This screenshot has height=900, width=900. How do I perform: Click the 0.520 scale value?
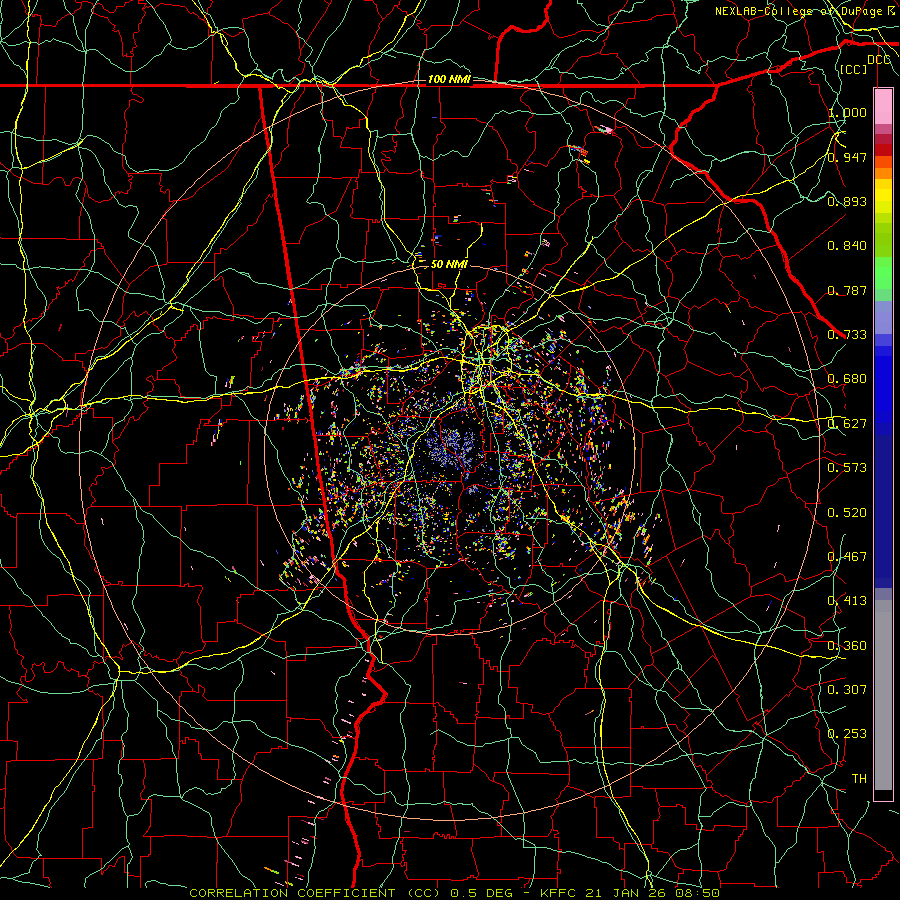(x=847, y=513)
